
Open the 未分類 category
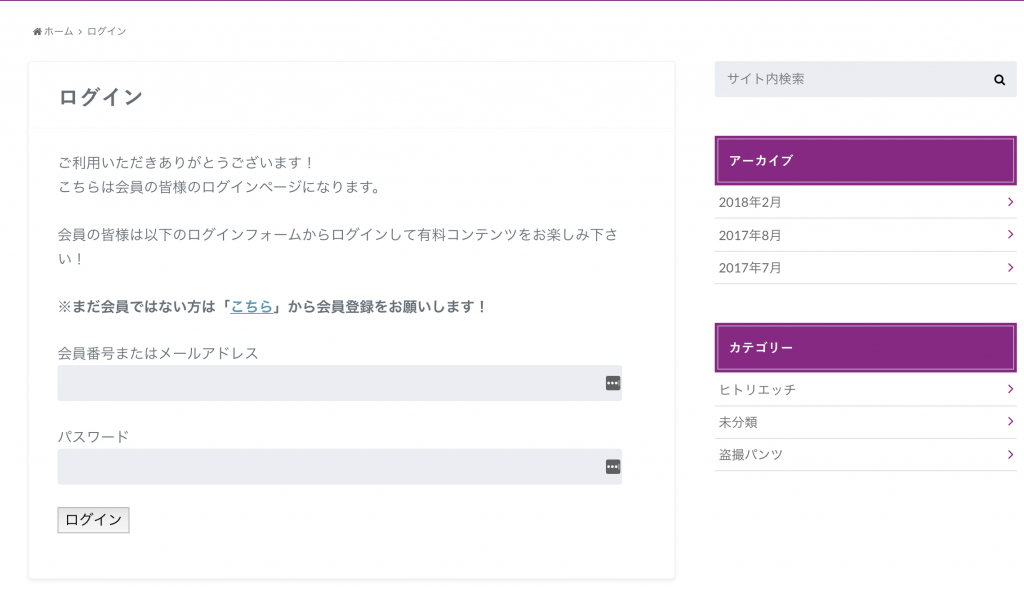[x=738, y=422]
